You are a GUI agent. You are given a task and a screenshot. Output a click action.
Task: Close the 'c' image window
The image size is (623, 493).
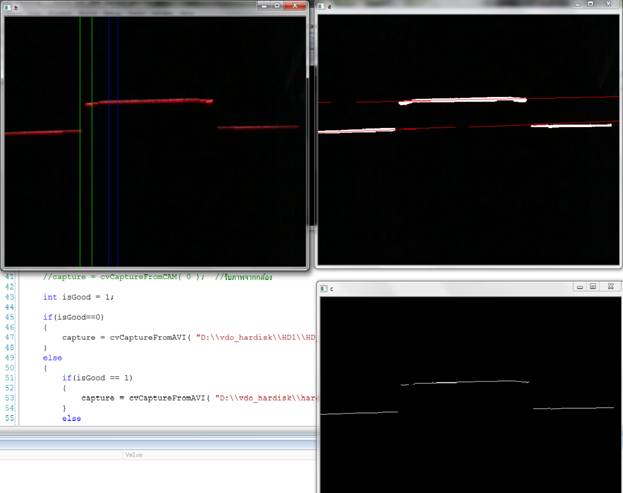(x=608, y=287)
